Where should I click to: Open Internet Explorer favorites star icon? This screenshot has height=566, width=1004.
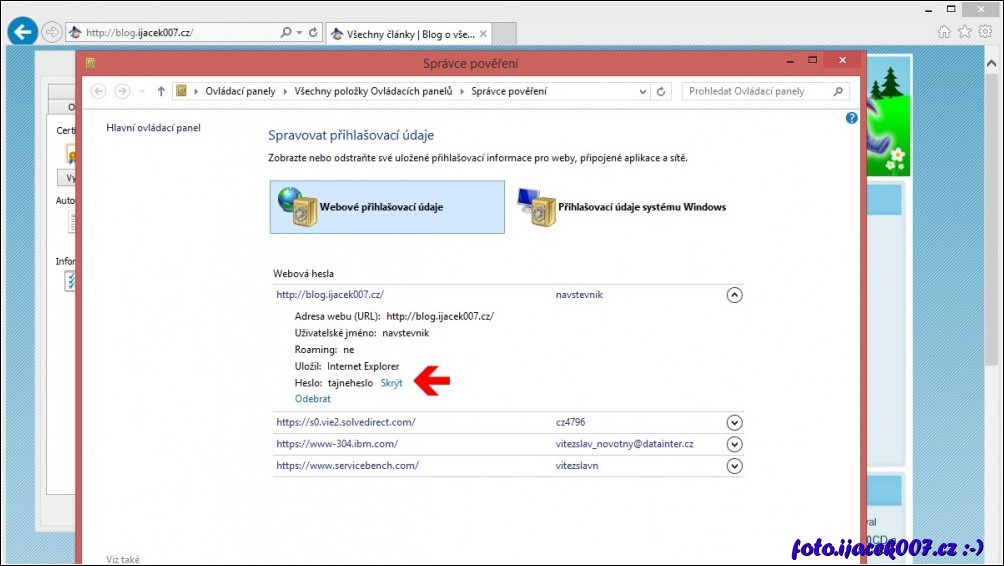(965, 32)
